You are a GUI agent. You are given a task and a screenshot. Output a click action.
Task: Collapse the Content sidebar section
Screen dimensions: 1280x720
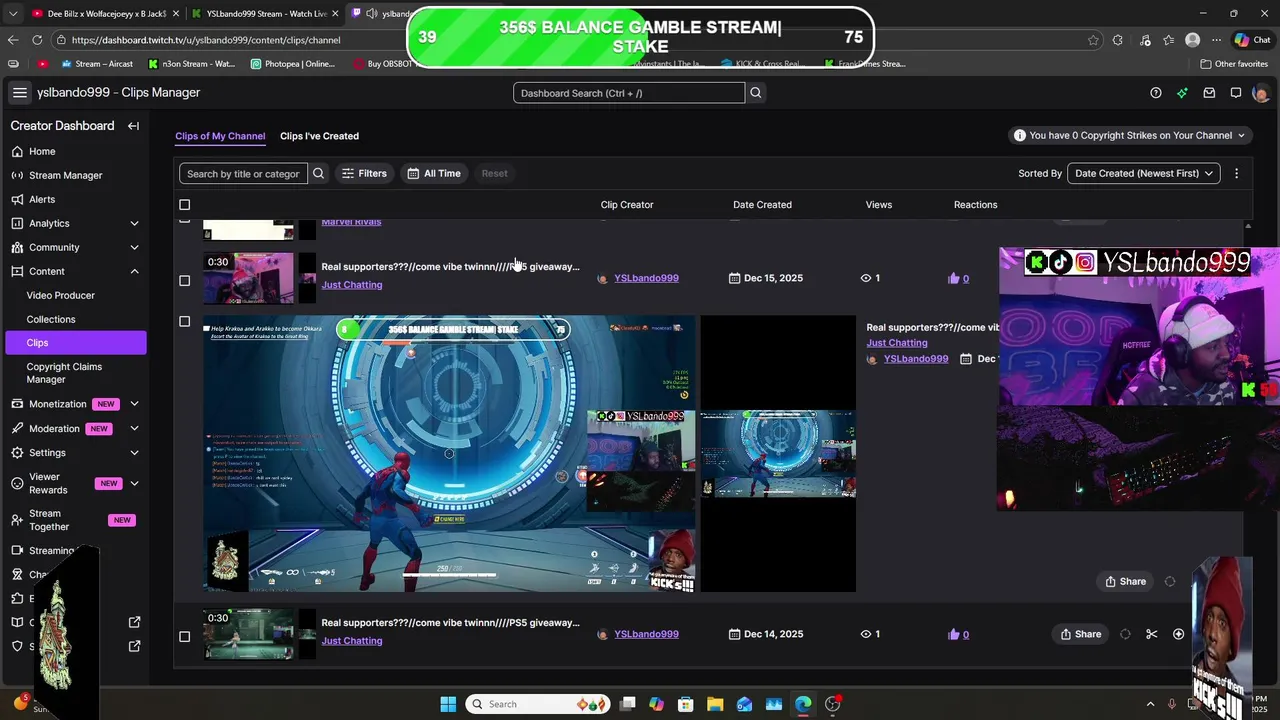point(134,271)
